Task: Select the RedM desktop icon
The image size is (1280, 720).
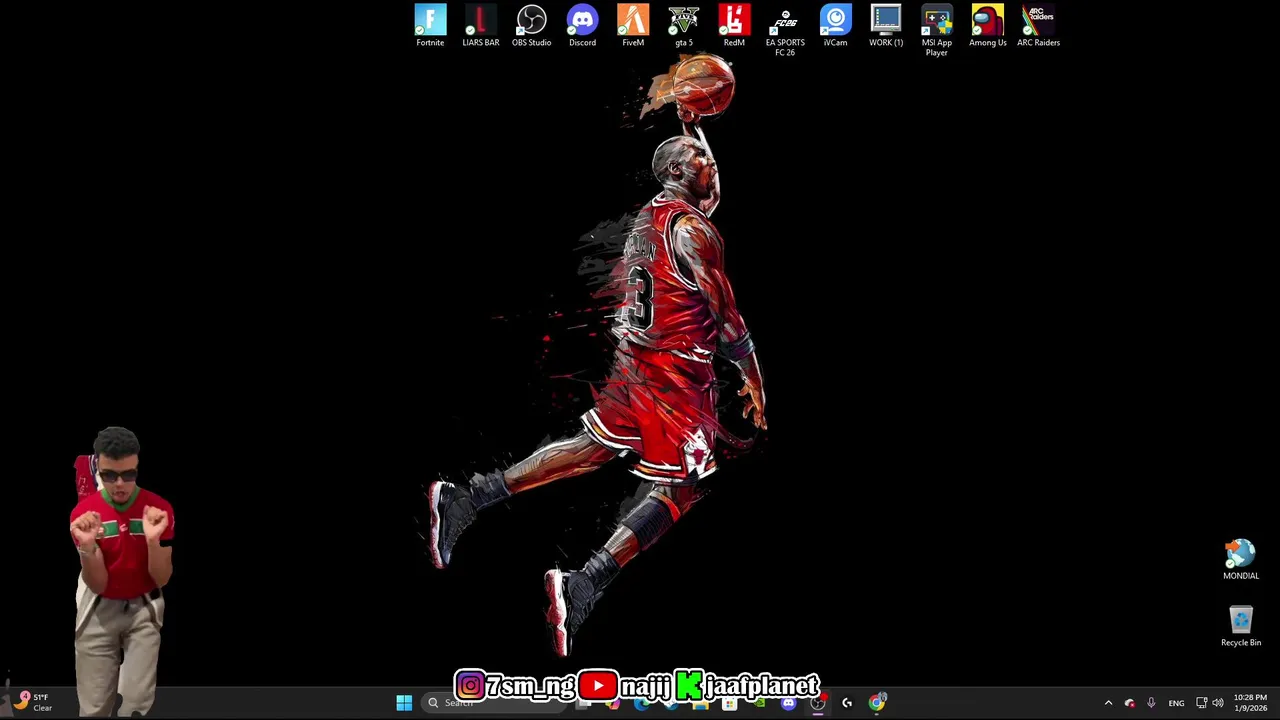Action: [x=734, y=26]
